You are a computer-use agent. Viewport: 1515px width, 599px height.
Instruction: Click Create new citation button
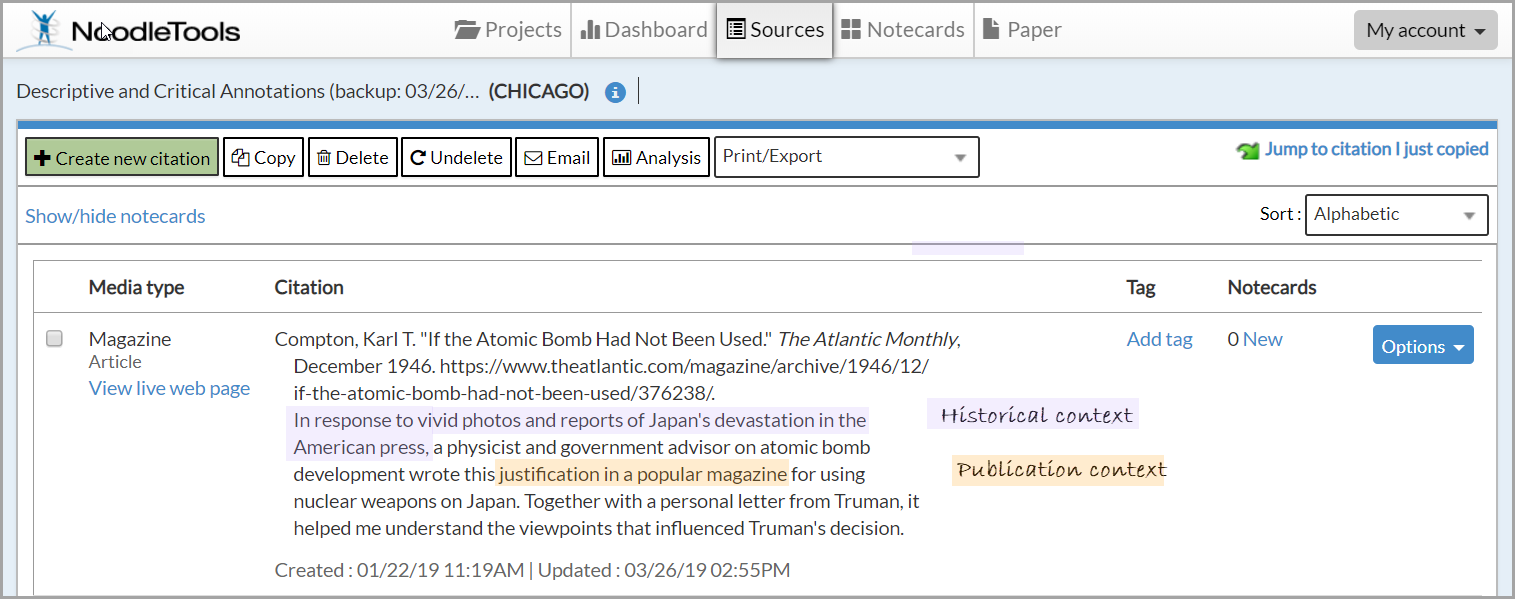point(121,157)
